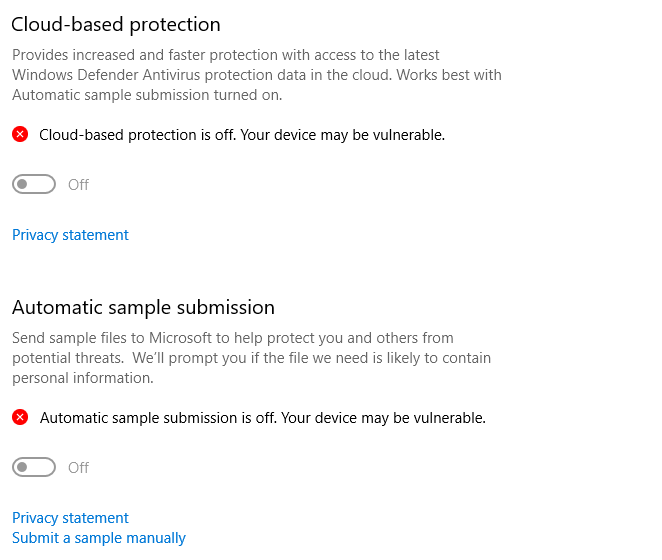662x560 pixels.
Task: Select the Cloud-based protection heading
Action: pos(116,24)
